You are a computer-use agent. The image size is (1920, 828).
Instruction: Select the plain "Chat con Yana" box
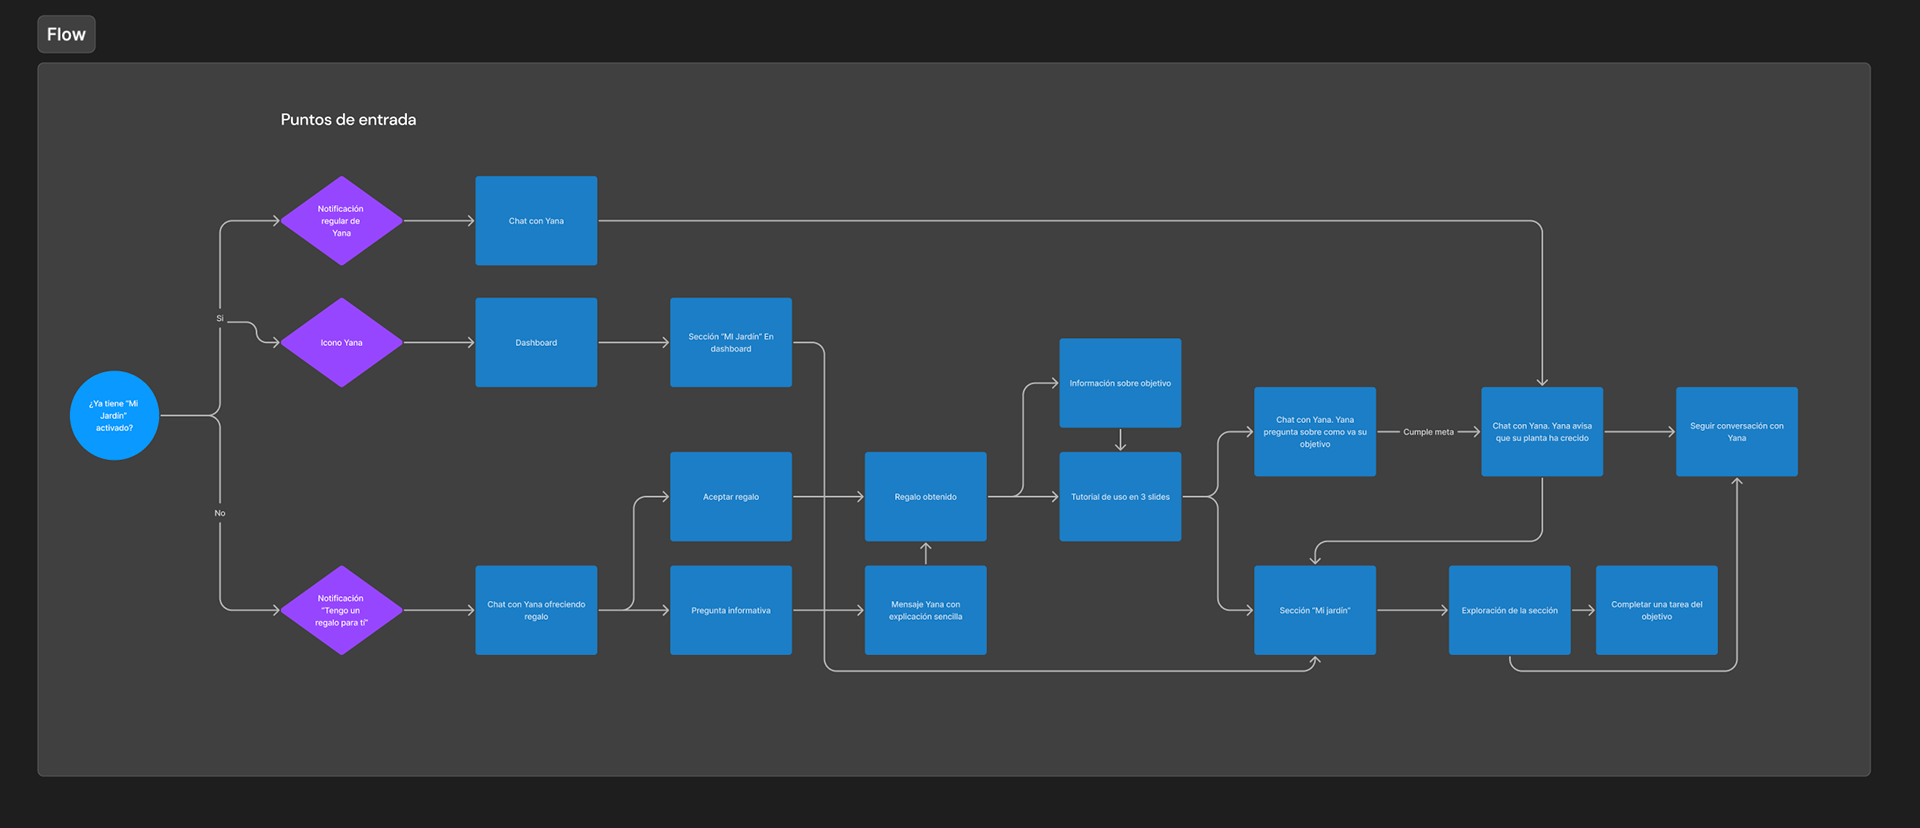tap(536, 221)
